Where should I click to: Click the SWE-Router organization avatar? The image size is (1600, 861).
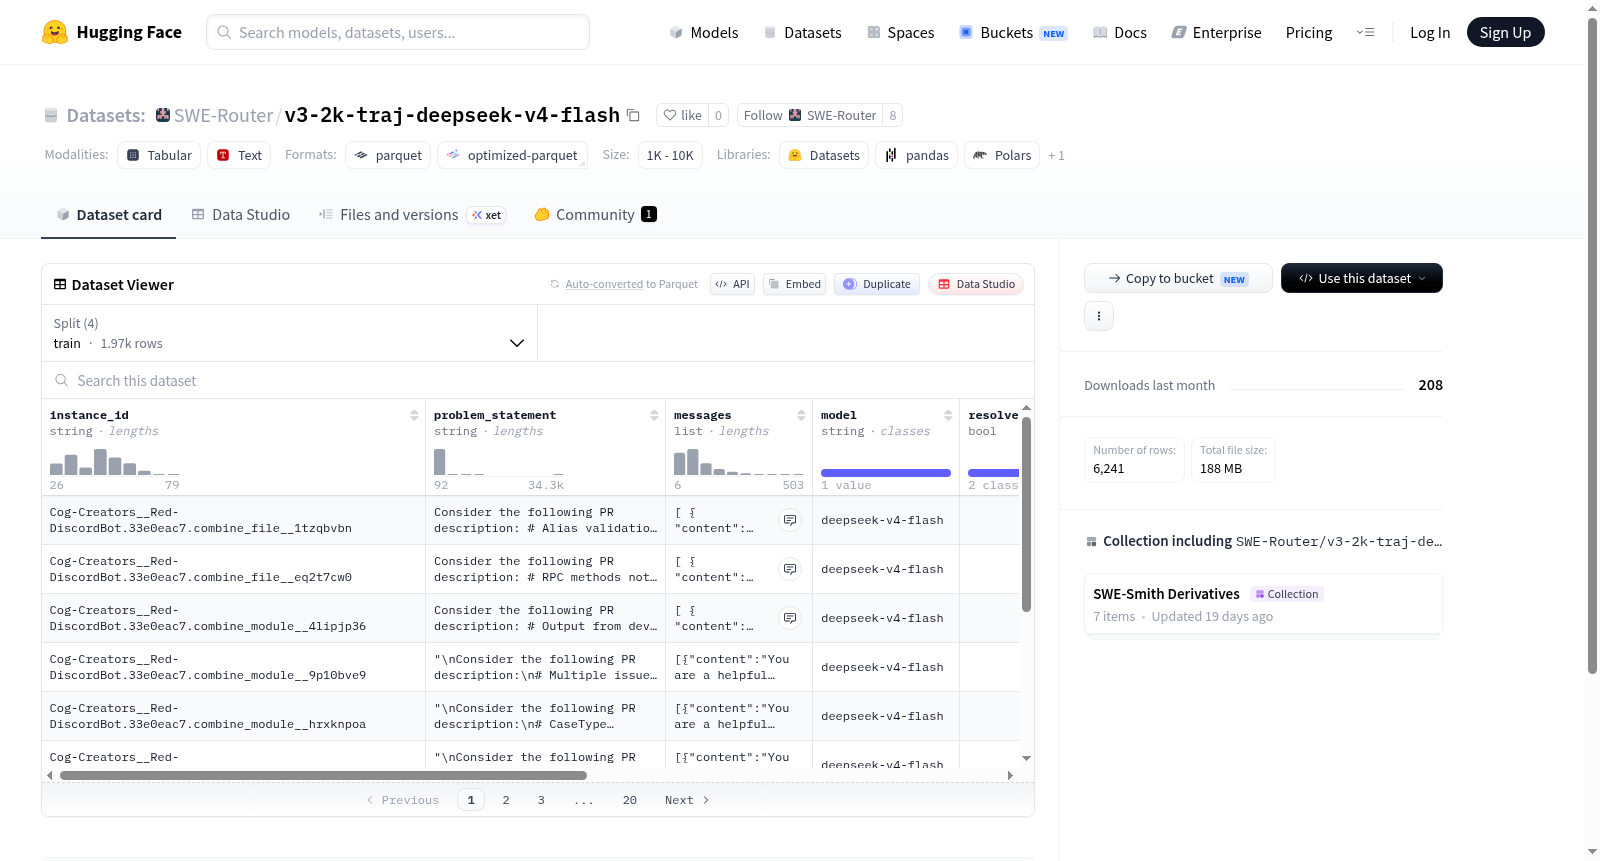click(x=163, y=115)
